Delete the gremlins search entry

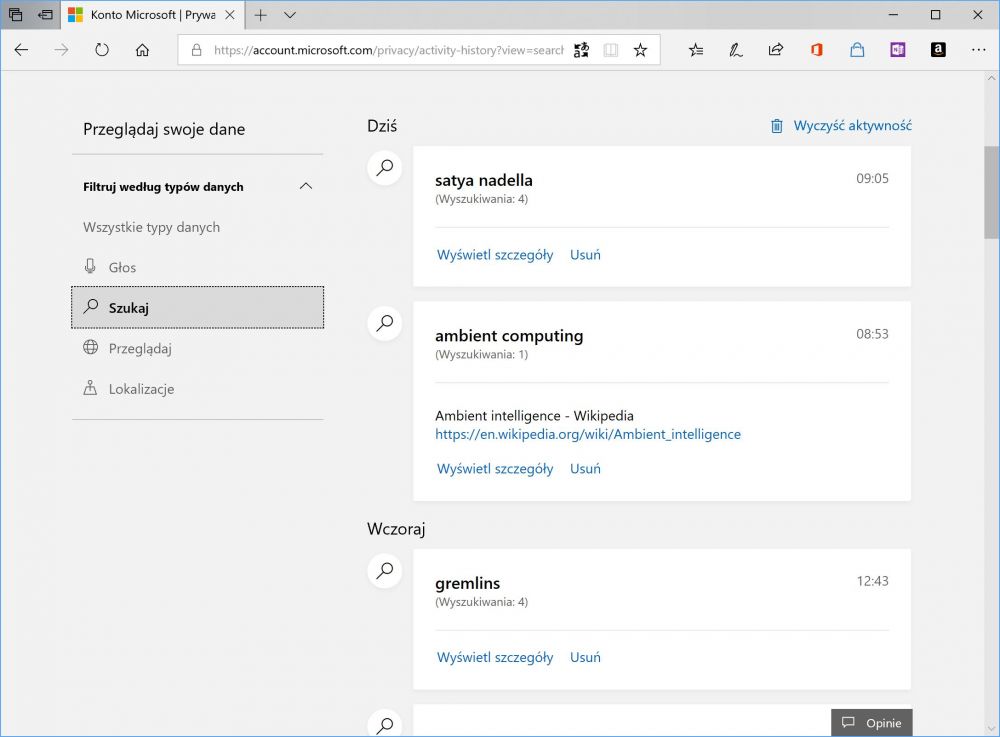tap(585, 657)
